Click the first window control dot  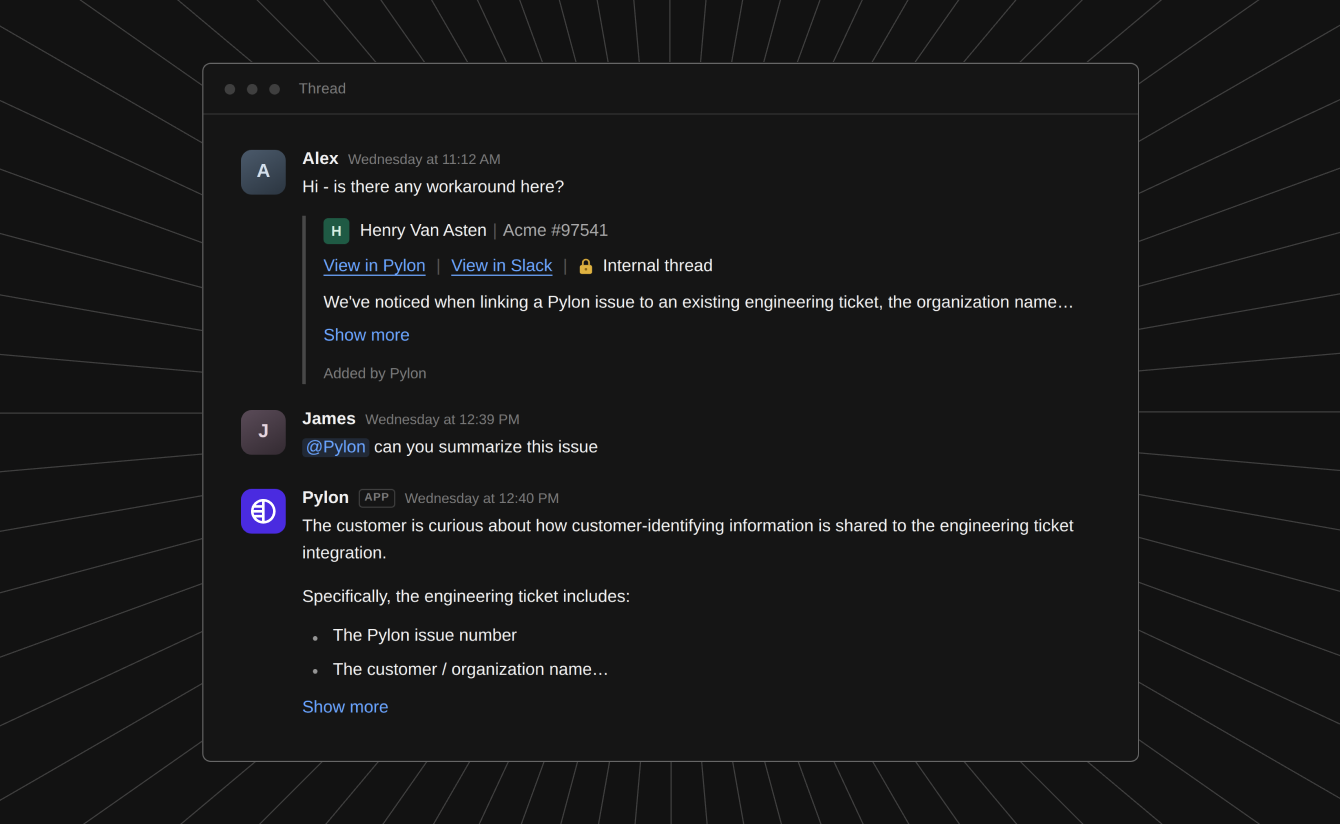click(x=230, y=89)
